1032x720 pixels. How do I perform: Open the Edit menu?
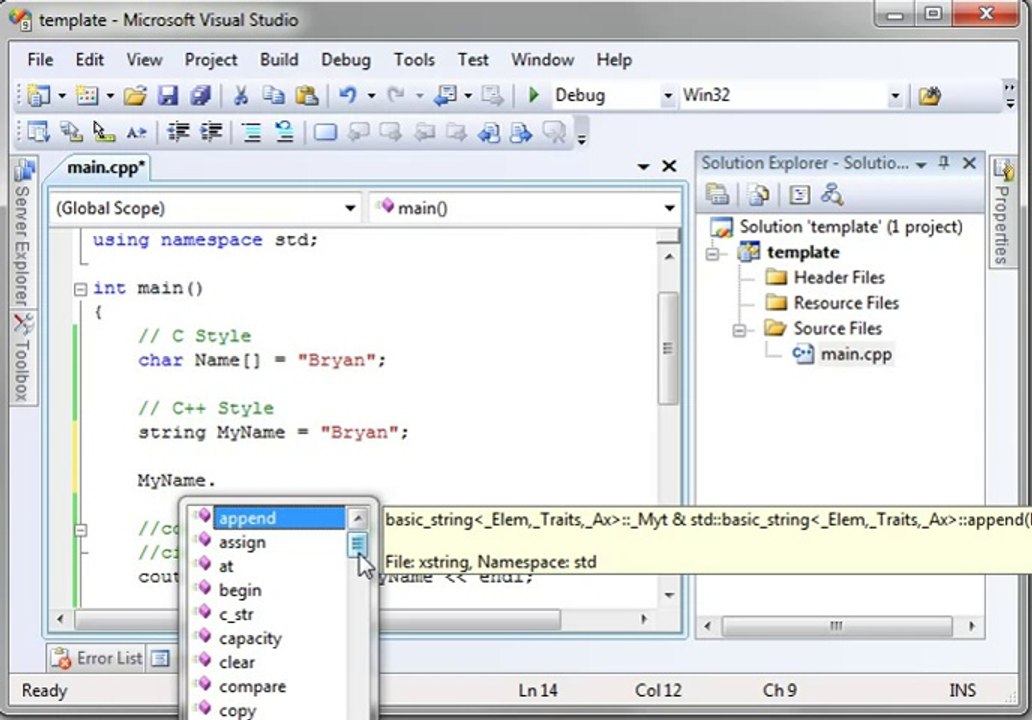(90, 60)
